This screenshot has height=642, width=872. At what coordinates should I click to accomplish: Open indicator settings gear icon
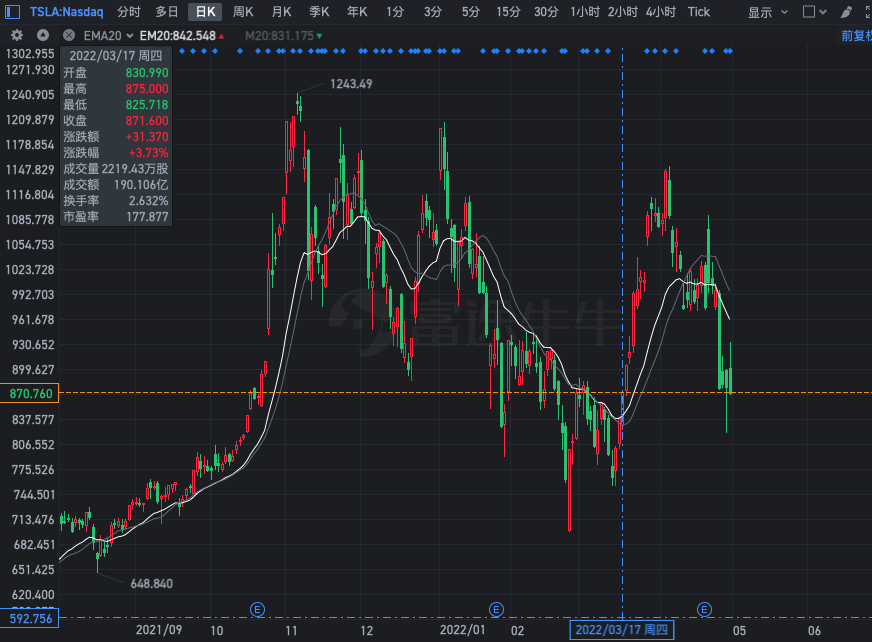17,36
